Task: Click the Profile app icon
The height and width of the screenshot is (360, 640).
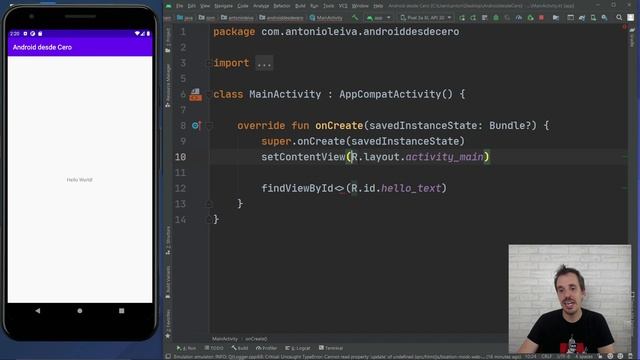Action: pyautogui.click(x=518, y=18)
